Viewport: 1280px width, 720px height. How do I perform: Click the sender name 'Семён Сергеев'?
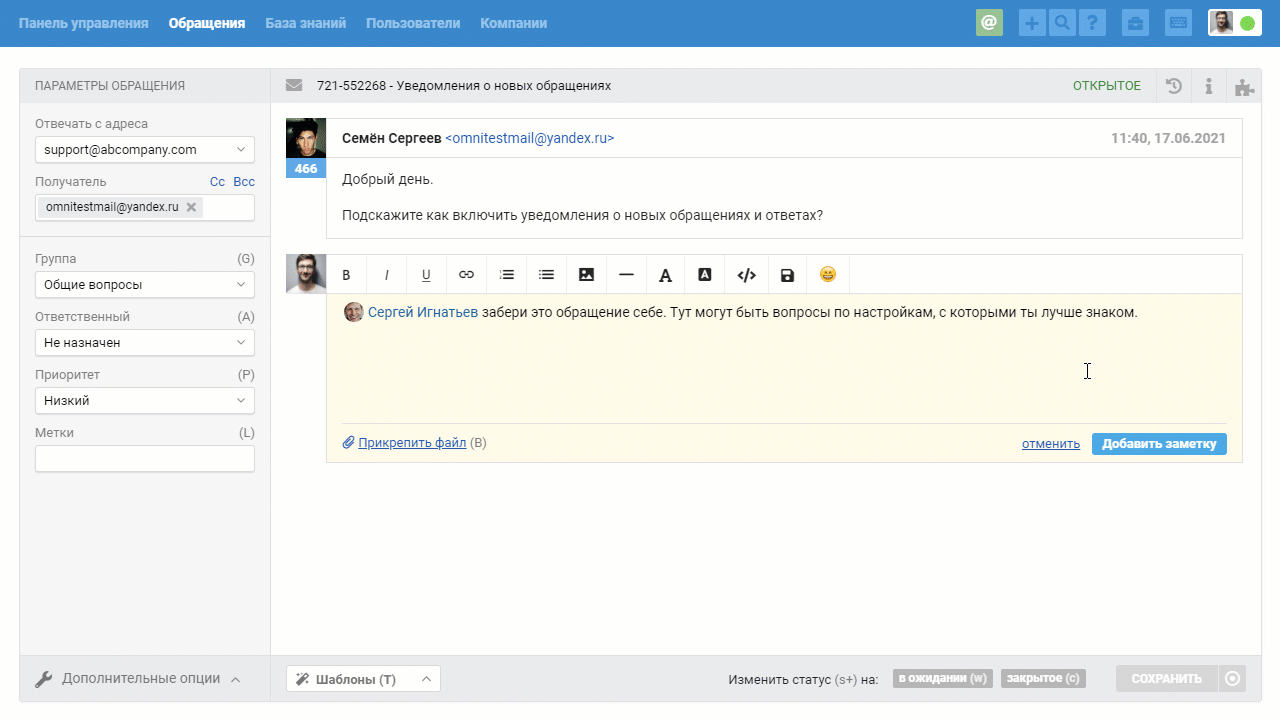[x=391, y=139]
